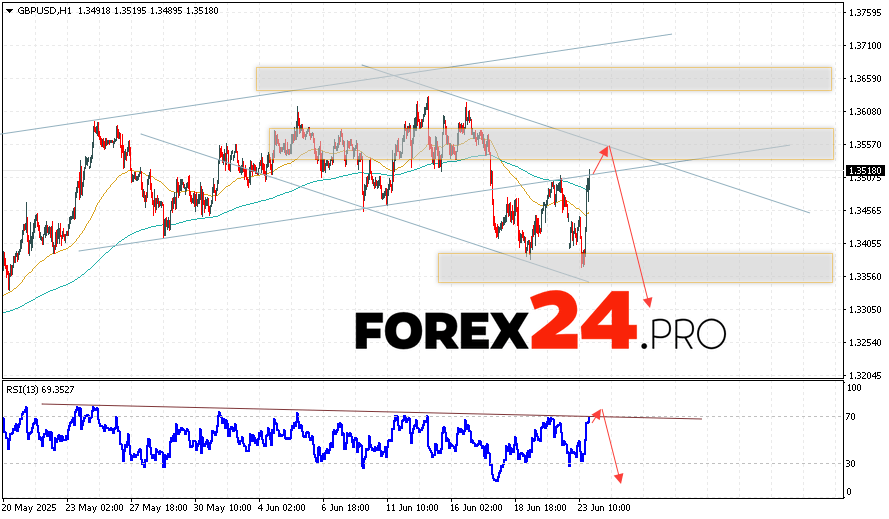
Task: Click the RSI 30 level label
Action: 852,463
